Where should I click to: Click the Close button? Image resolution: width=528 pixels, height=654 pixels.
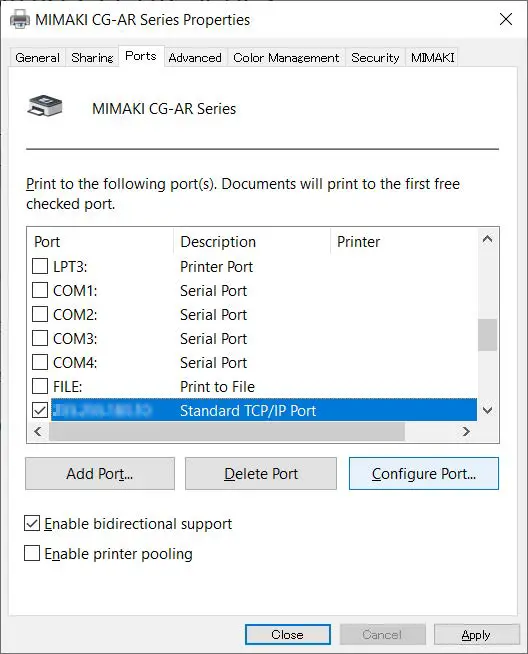coord(288,634)
